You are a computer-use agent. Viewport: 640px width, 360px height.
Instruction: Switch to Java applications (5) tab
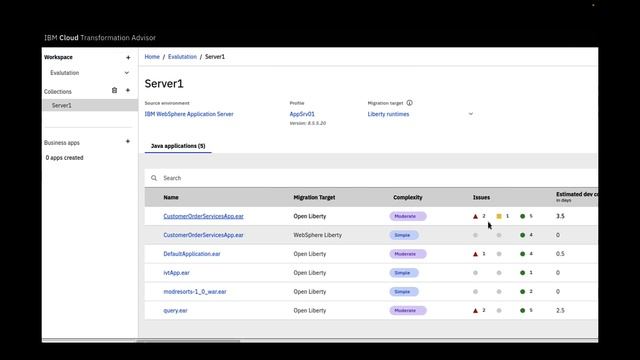point(178,146)
